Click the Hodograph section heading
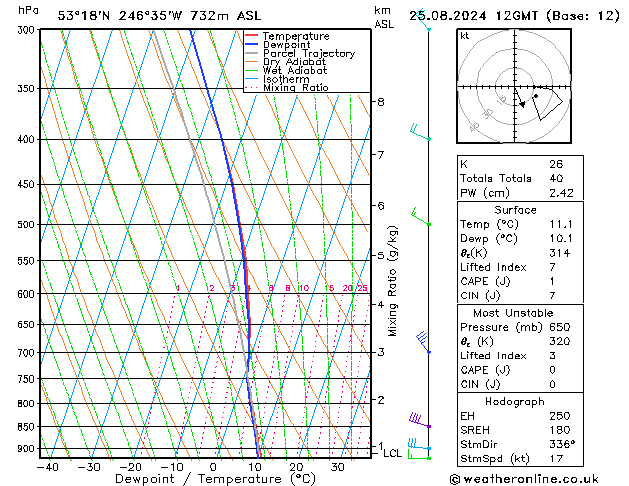The width and height of the screenshot is (629, 486). click(x=515, y=402)
